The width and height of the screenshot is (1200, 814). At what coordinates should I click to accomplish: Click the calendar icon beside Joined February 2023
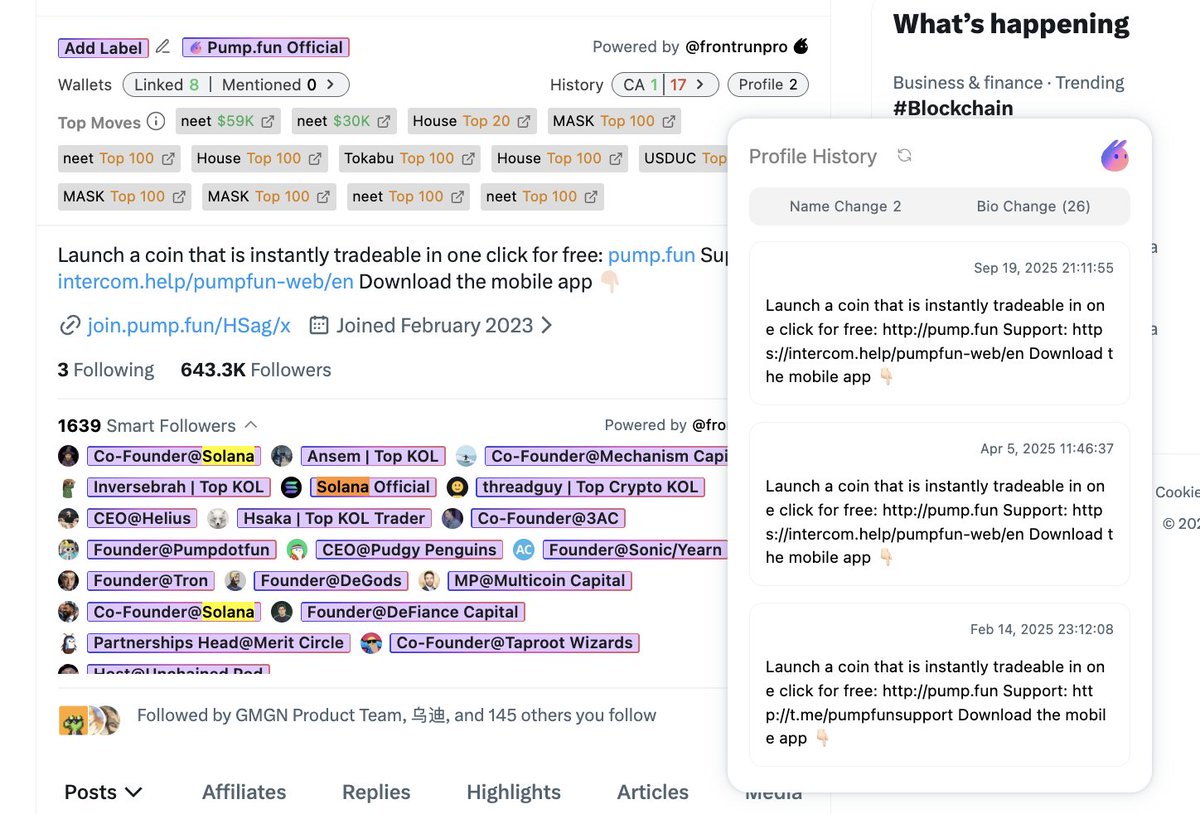pos(319,325)
